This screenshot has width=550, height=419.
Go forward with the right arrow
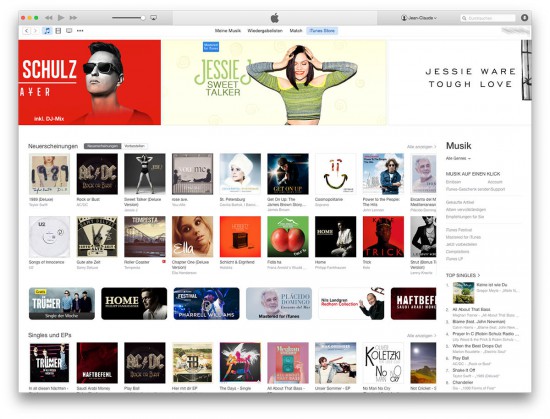pos(35,31)
